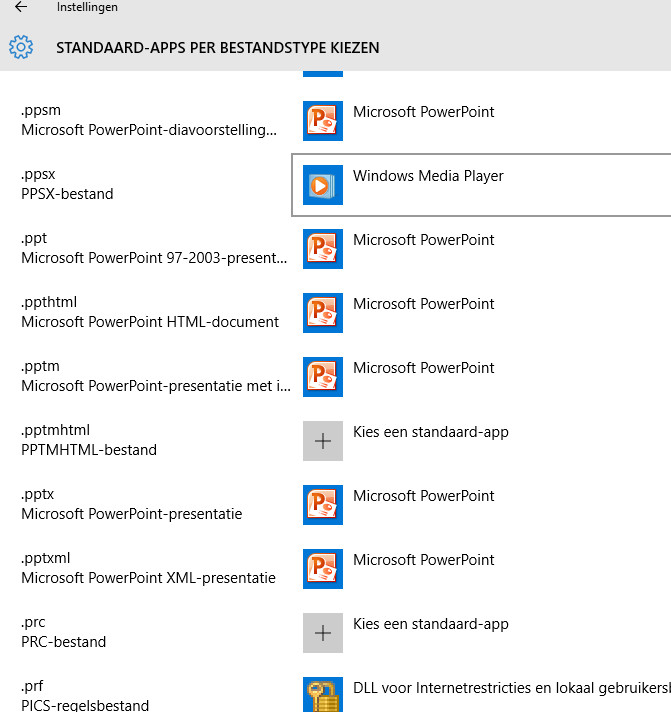Click the PowerPoint icon for .ppthtml
Screen dimensions: 671x712
(323, 313)
